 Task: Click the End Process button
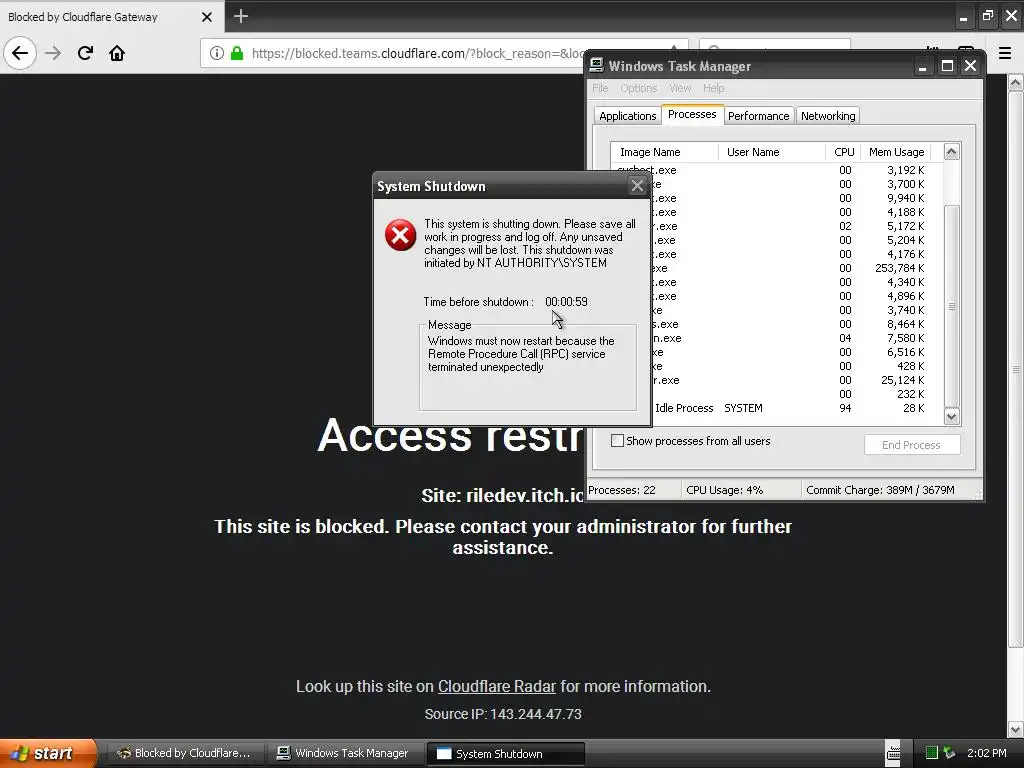912,445
